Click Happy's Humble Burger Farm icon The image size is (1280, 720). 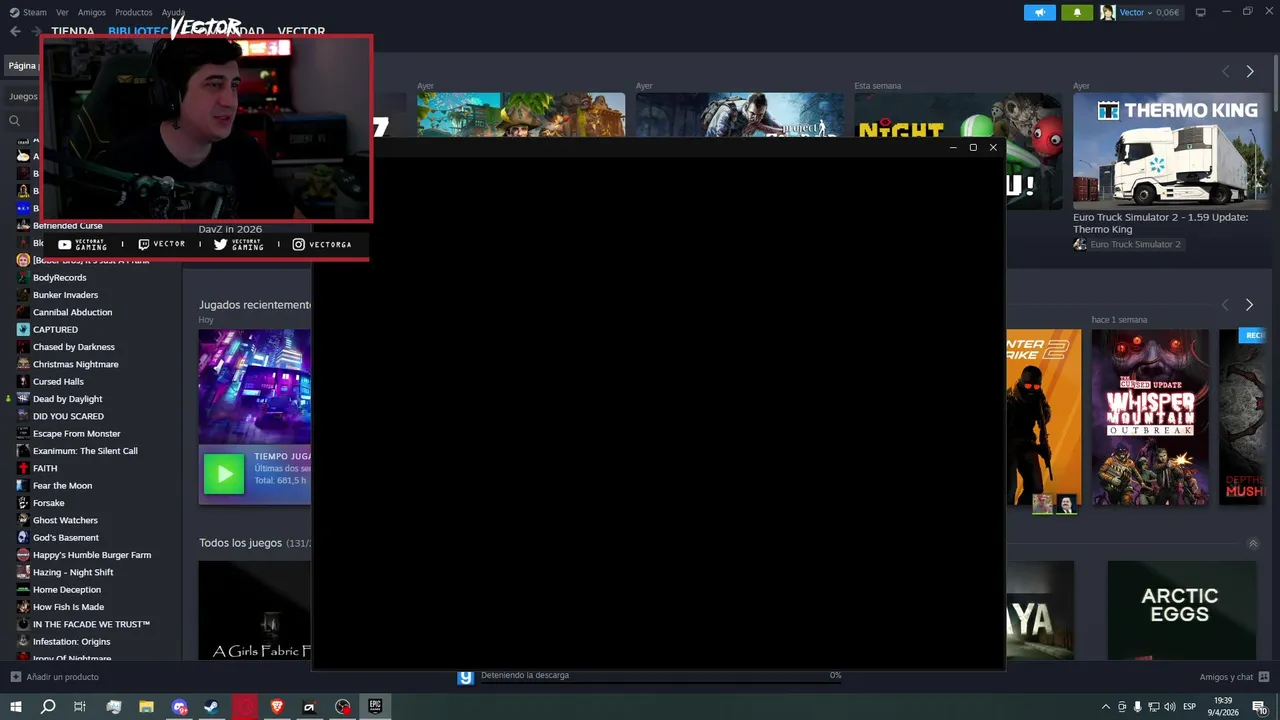pos(23,555)
